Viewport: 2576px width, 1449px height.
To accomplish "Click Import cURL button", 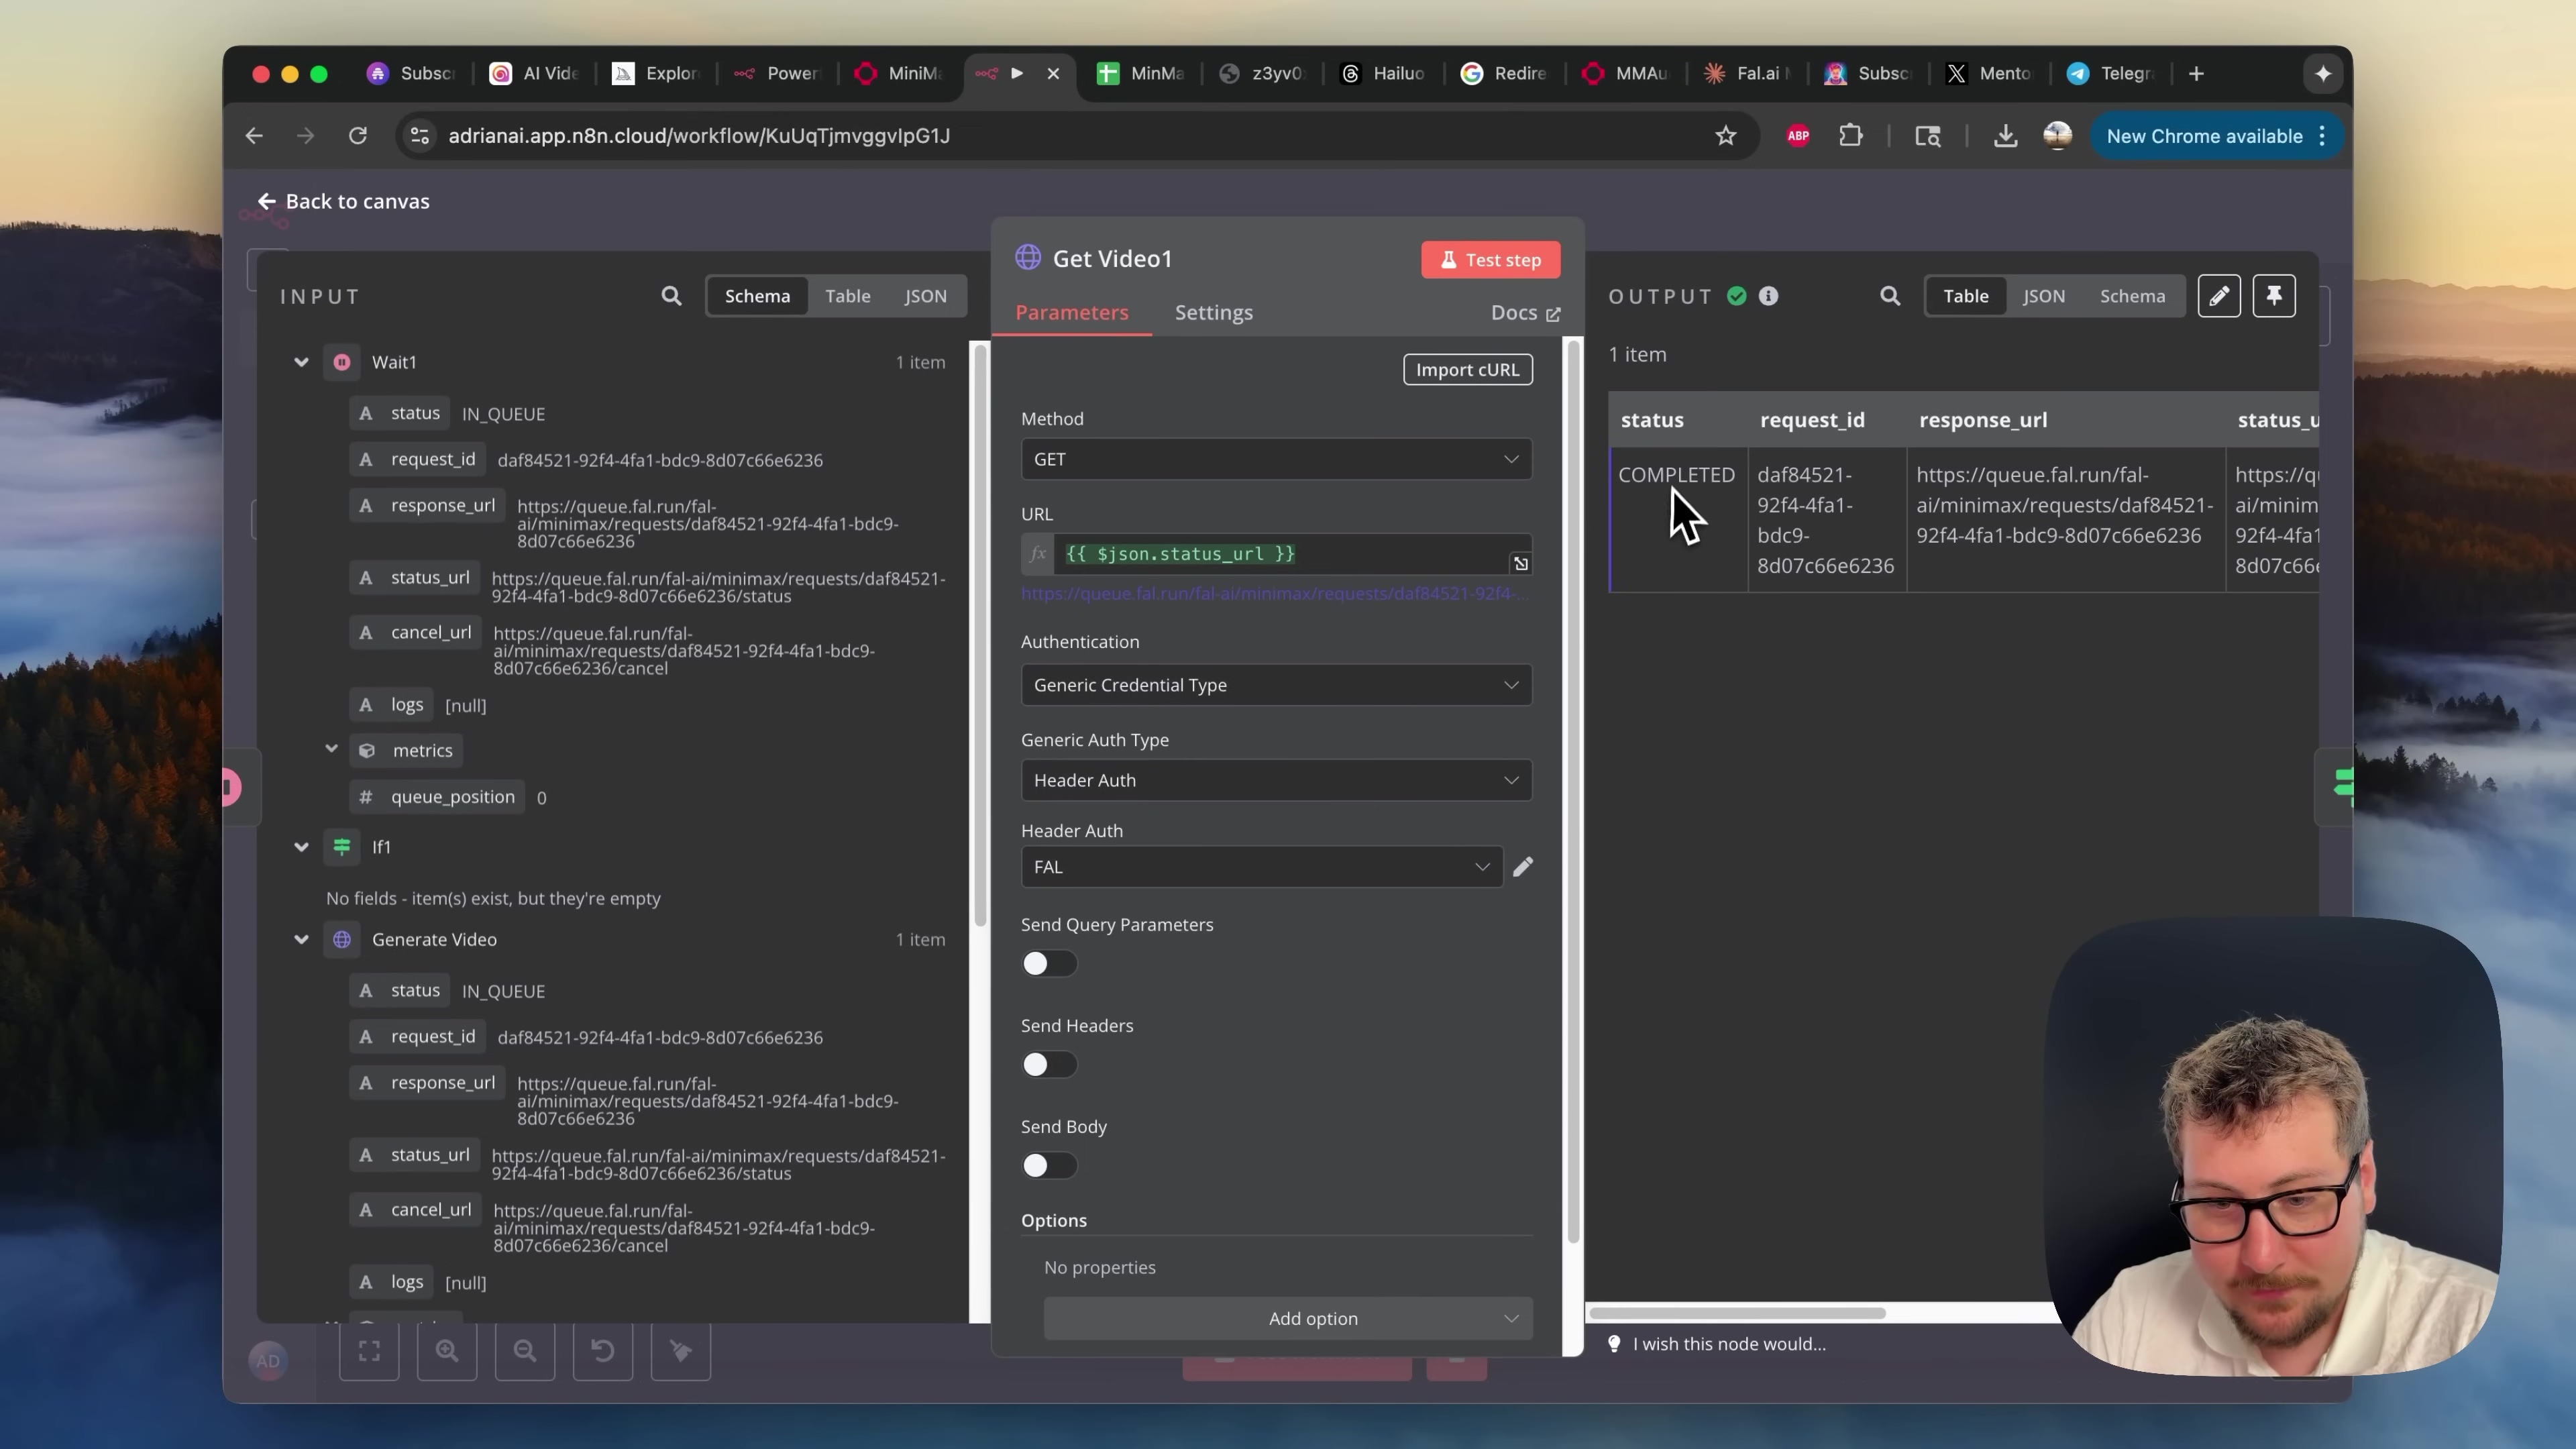I will tap(1467, 370).
